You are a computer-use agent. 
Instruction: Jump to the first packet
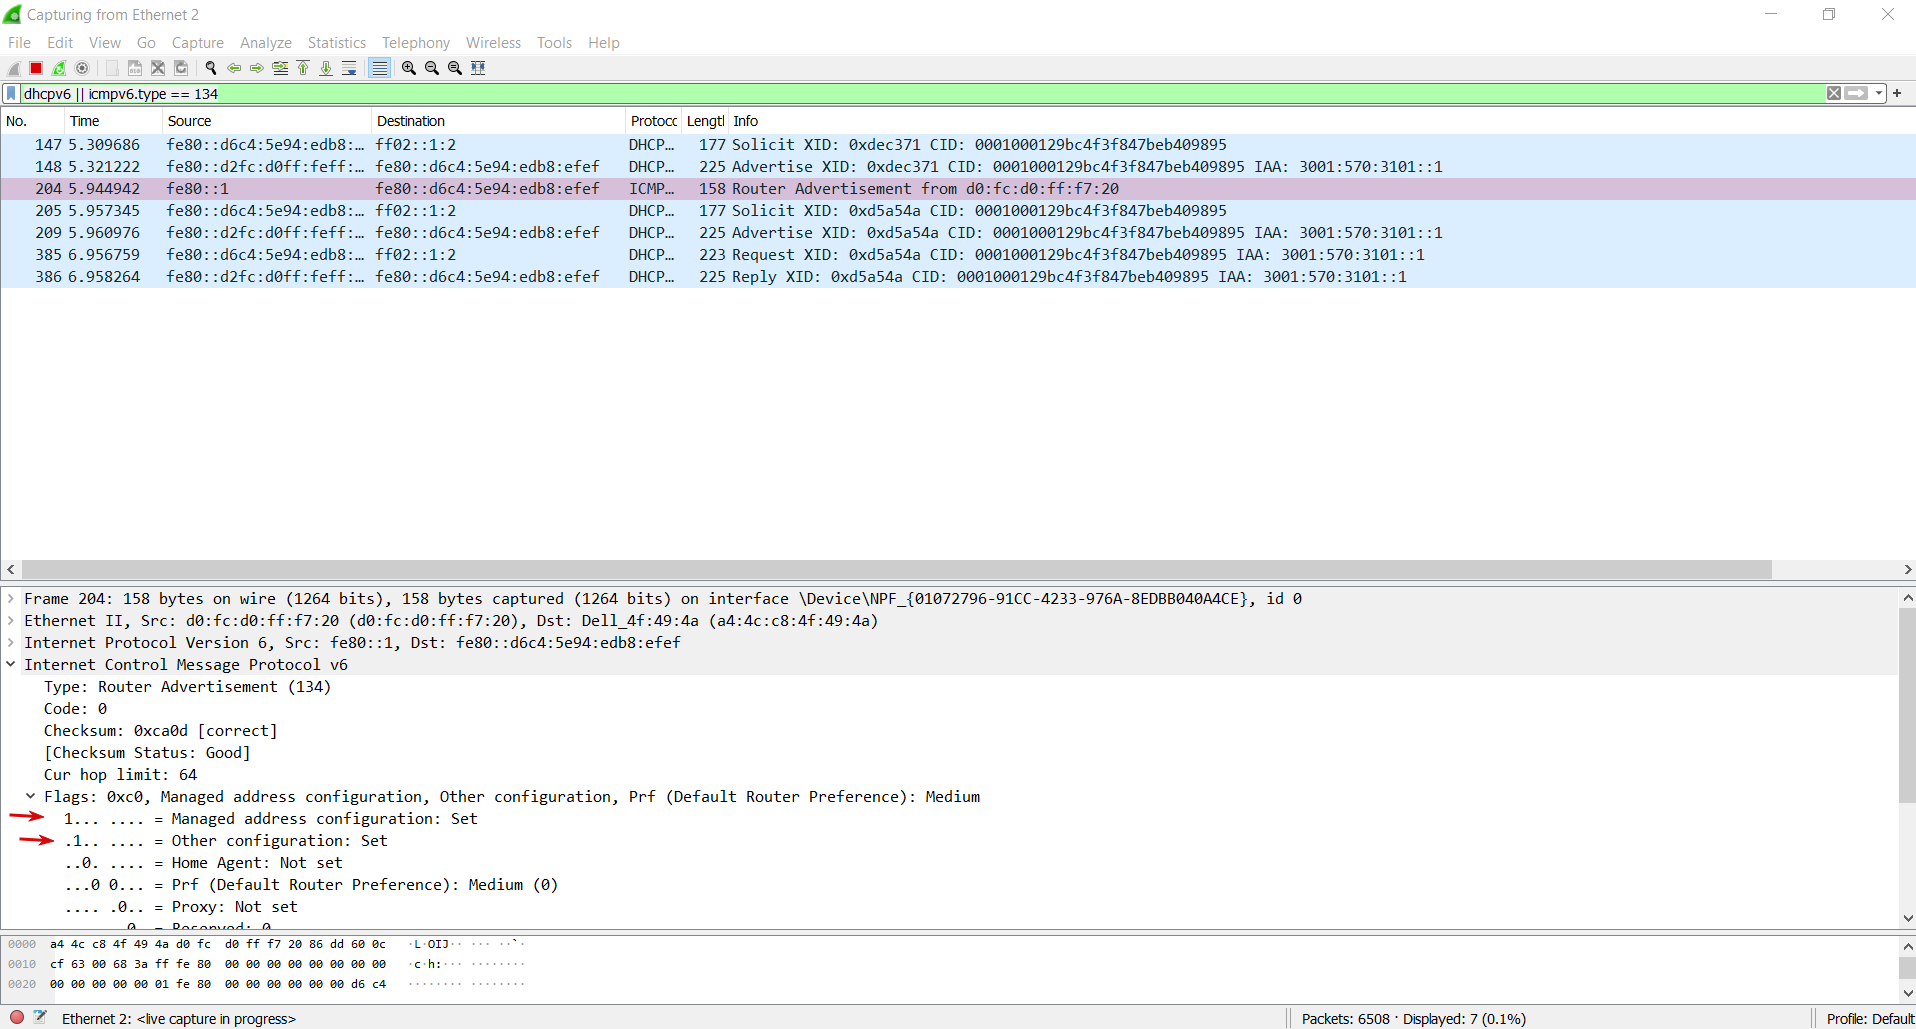303,68
